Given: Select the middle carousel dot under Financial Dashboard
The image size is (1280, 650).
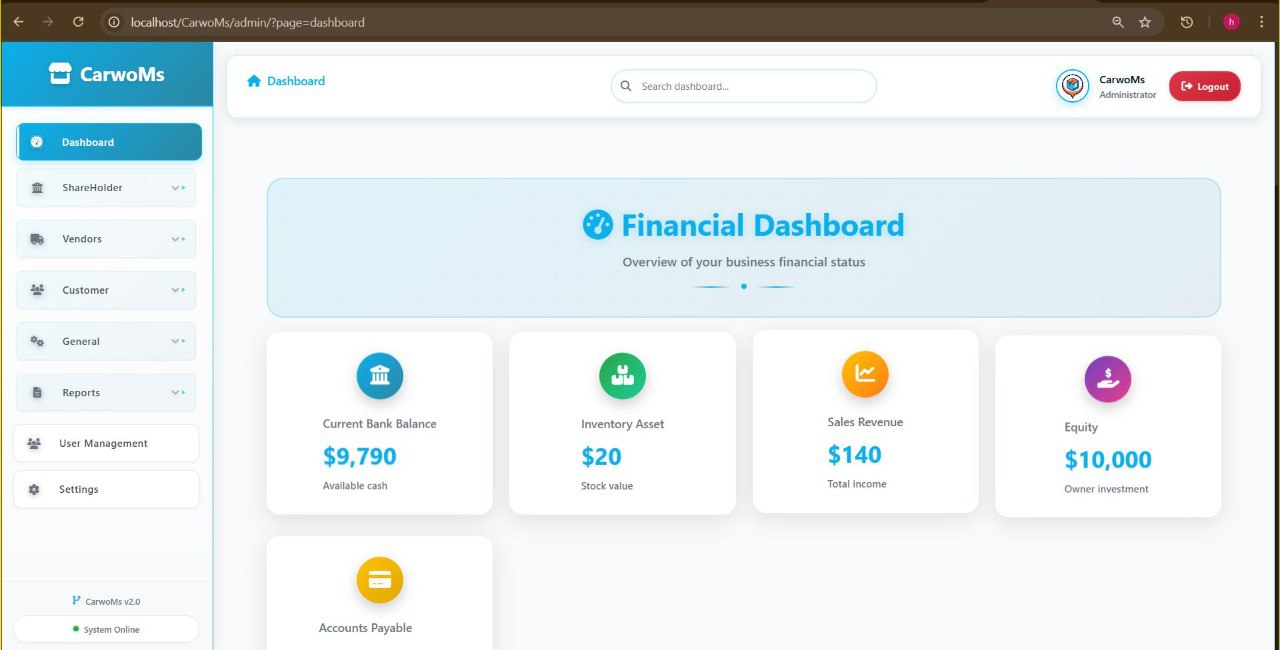Looking at the screenshot, I should pos(743,286).
